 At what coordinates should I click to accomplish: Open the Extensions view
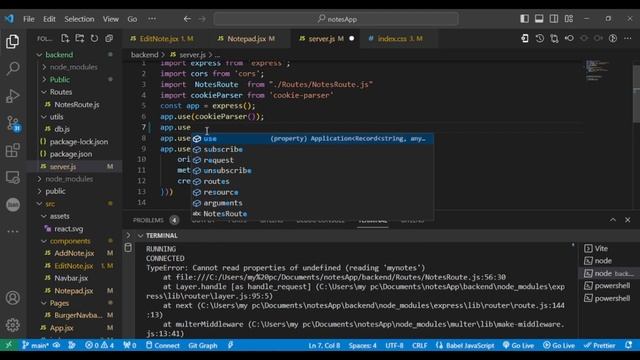[13, 151]
